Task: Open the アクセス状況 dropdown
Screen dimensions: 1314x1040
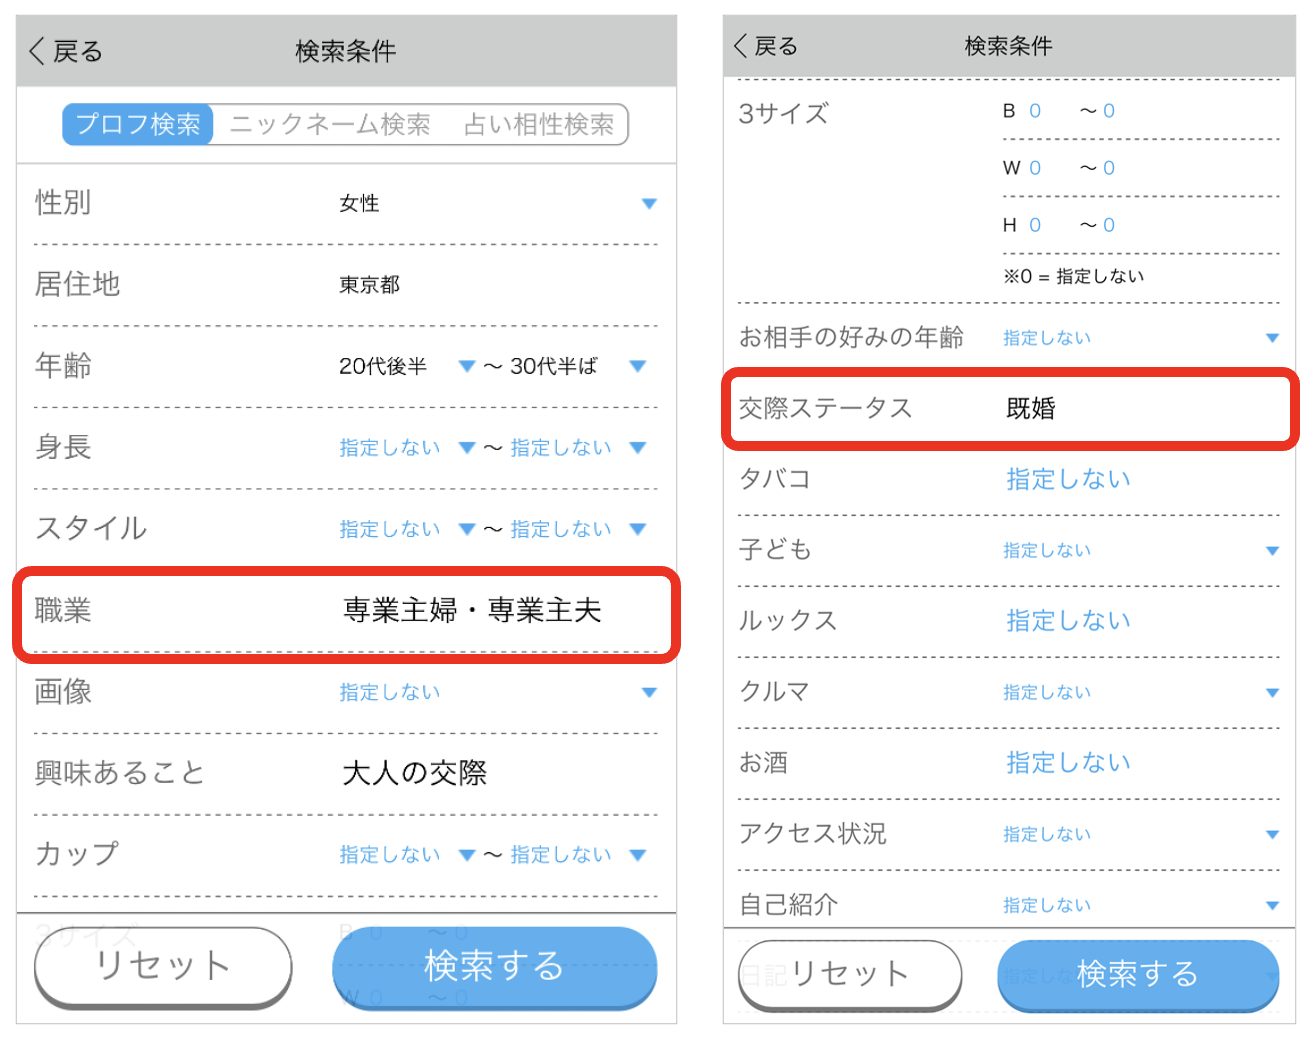Action: 1272,834
